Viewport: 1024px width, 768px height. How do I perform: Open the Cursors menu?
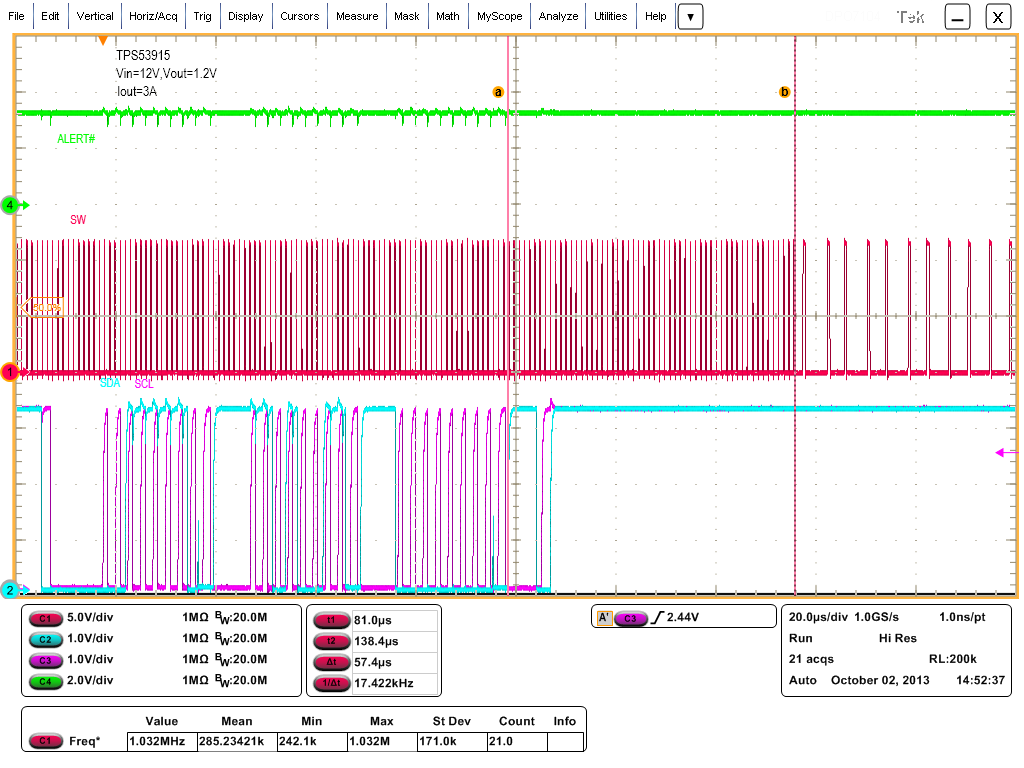[300, 15]
